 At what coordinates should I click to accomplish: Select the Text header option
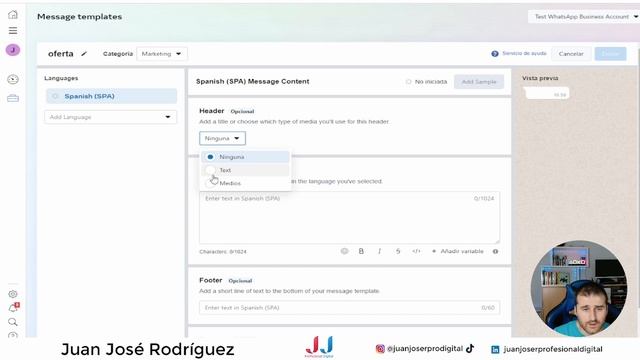[245, 170]
